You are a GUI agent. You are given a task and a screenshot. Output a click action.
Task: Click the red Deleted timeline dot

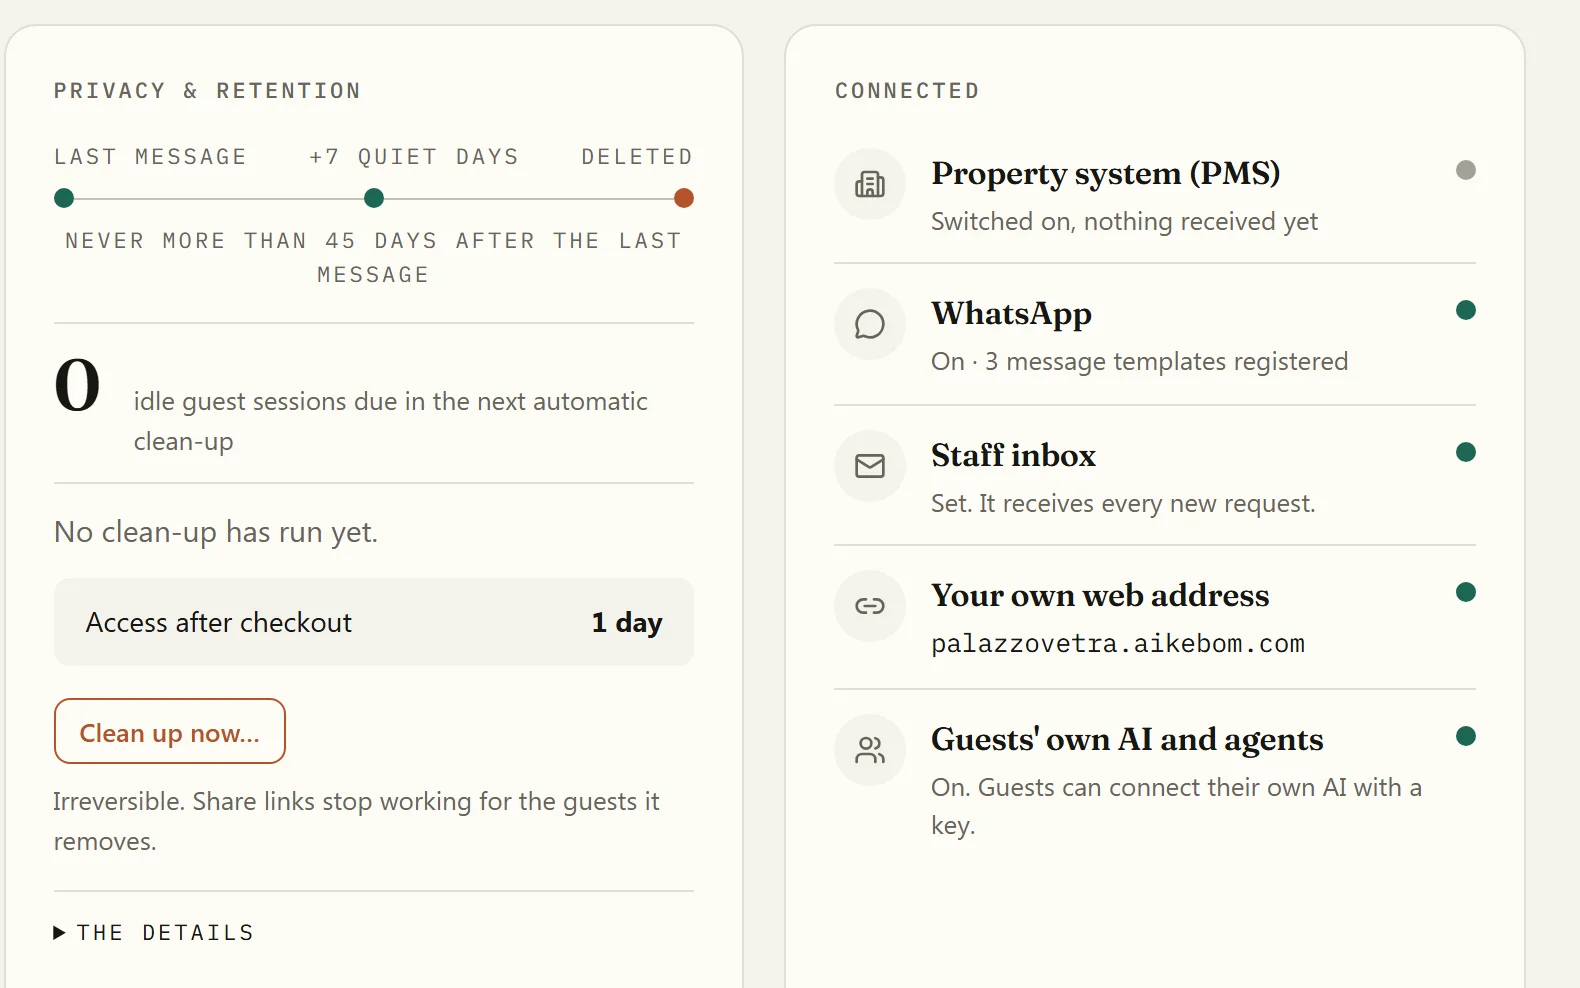point(684,198)
